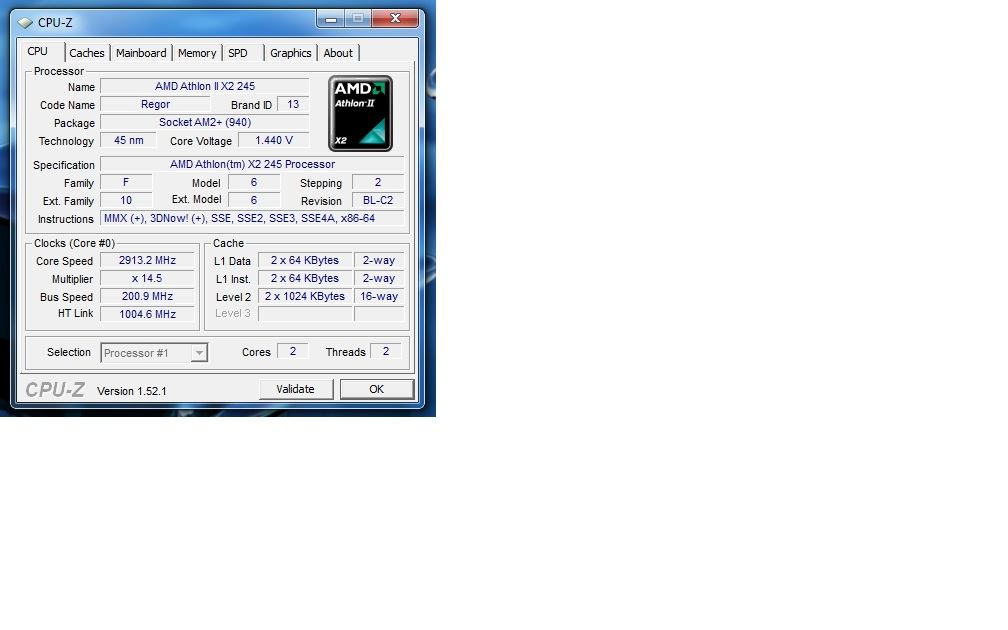
Task: Click the L1 Data size 2 x 64 KBytes
Action: 305,260
